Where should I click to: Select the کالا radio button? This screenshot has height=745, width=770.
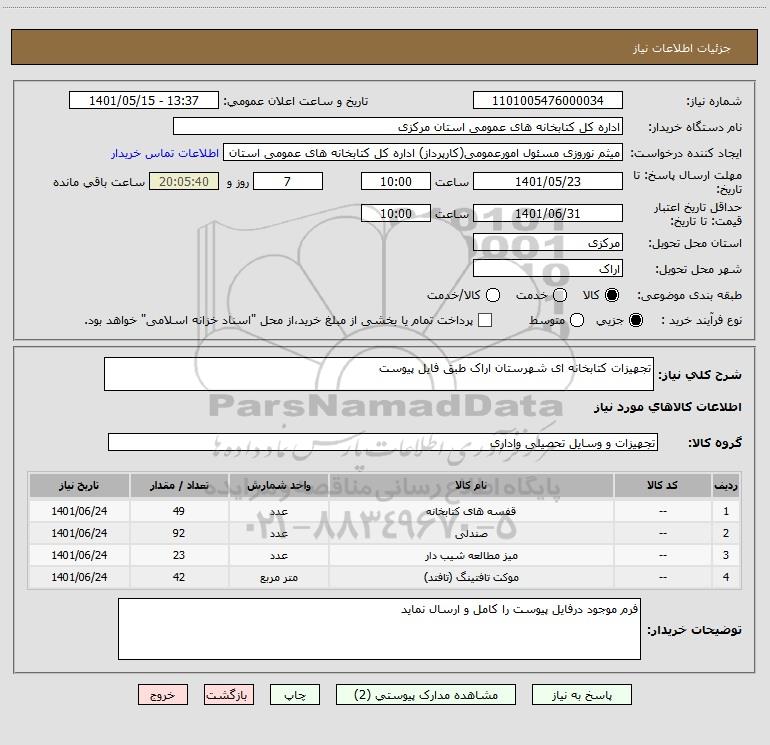(x=612, y=295)
